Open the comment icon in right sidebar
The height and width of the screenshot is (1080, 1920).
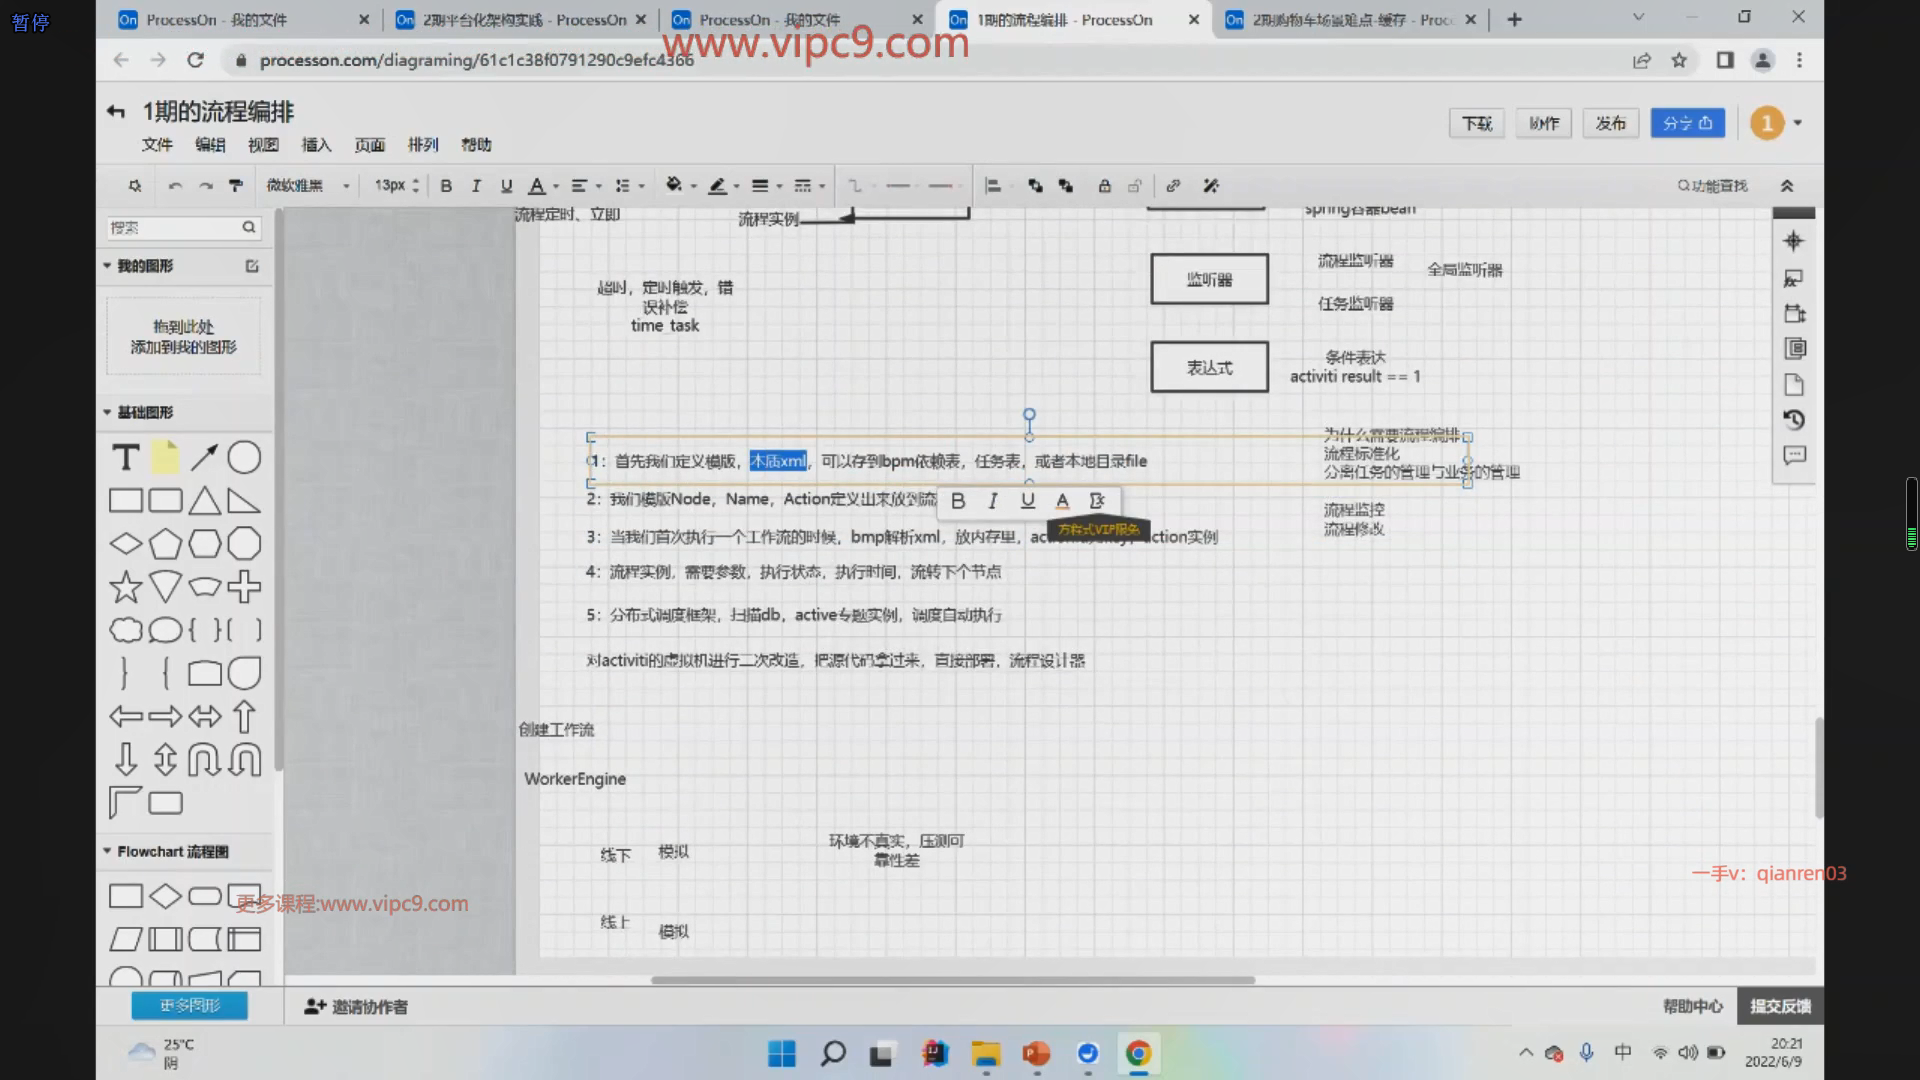click(x=1794, y=456)
